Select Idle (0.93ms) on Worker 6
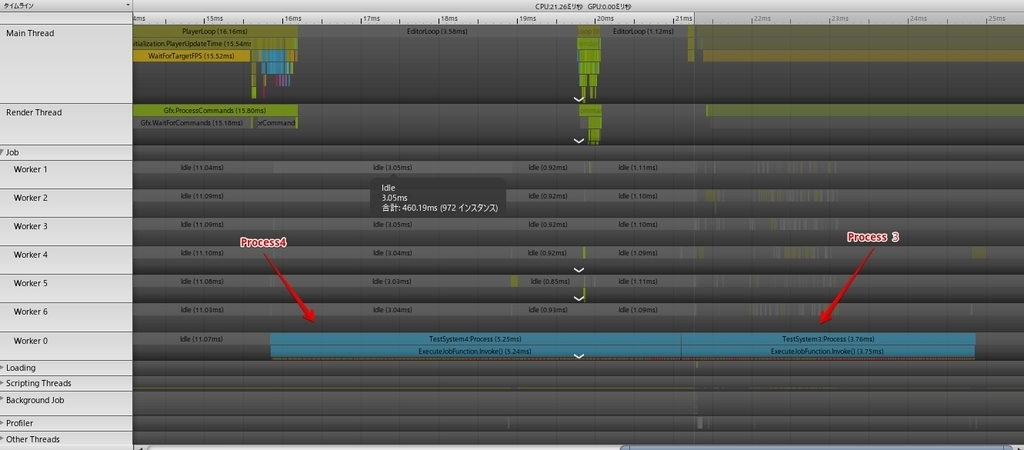 tap(547, 310)
